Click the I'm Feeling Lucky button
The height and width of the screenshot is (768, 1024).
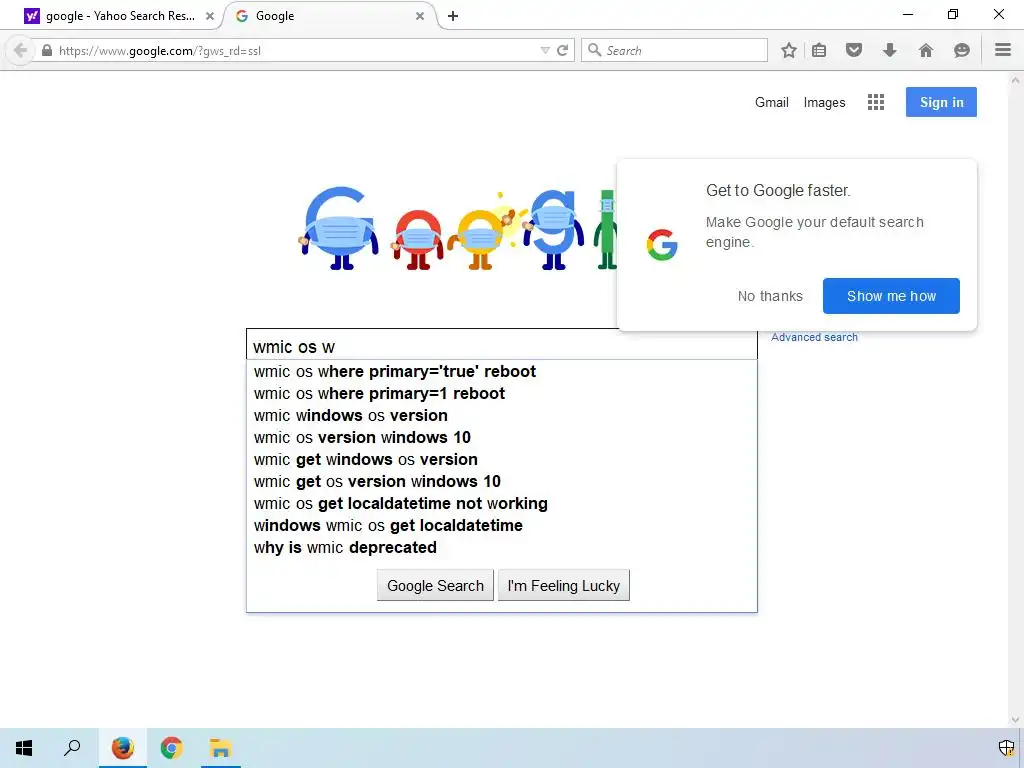click(564, 585)
